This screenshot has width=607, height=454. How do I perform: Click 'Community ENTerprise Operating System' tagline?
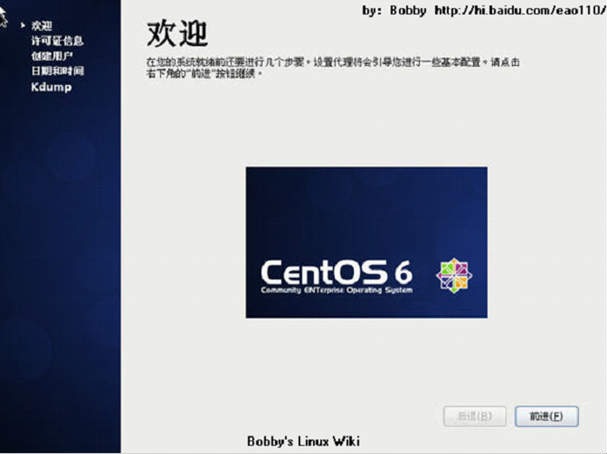[336, 290]
